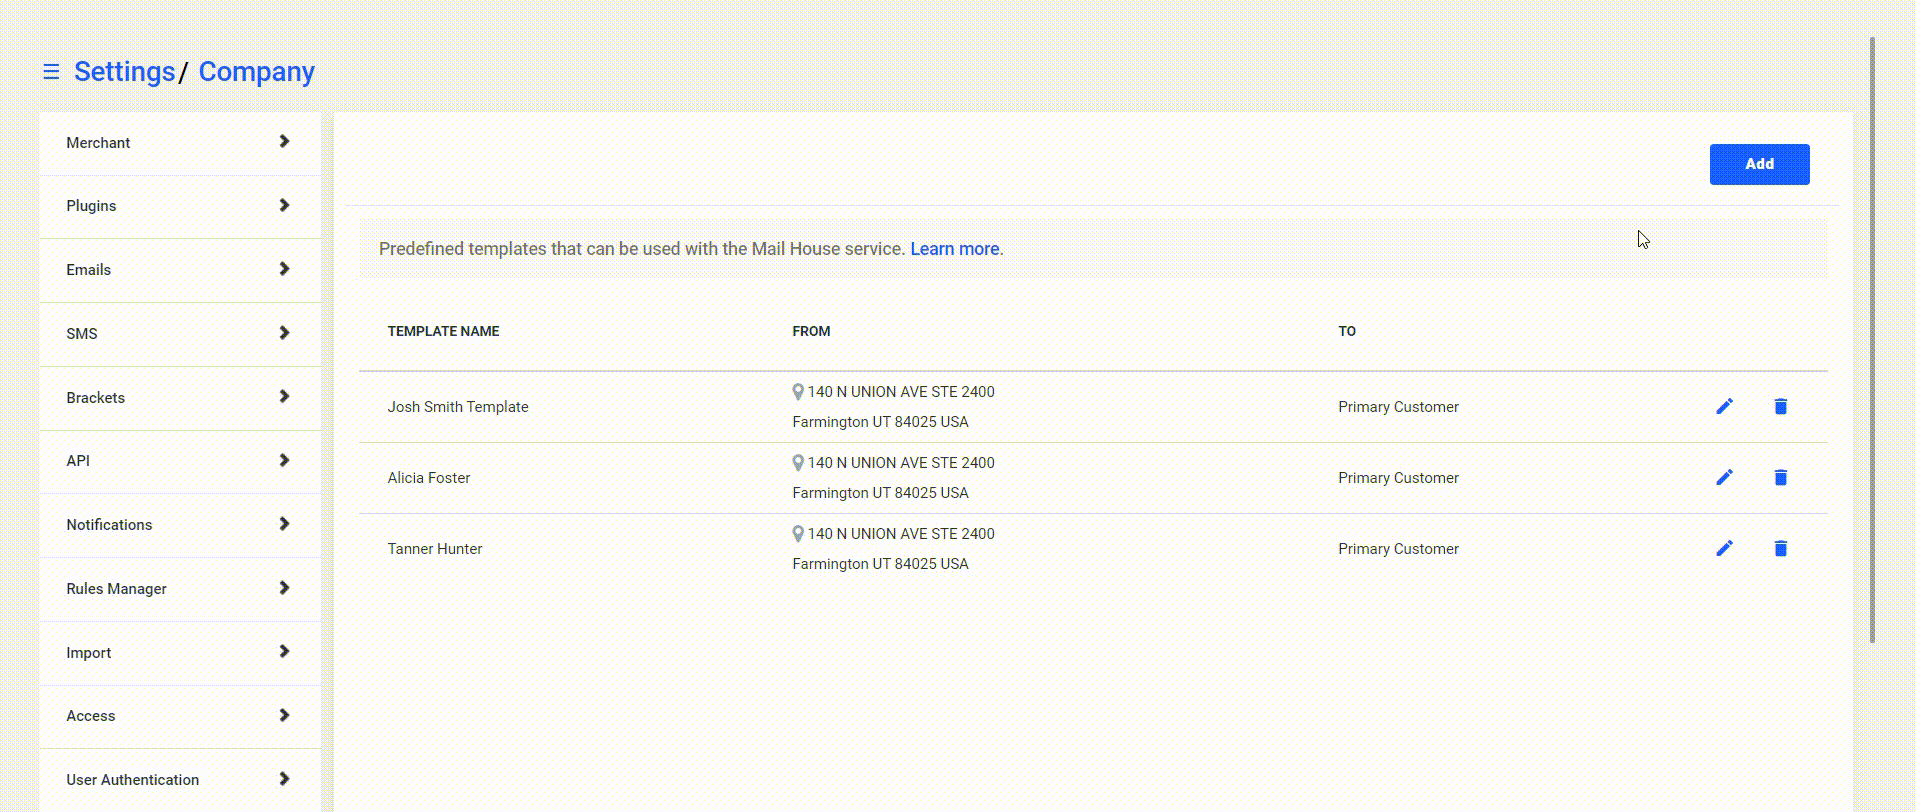Remove Alicia Foster using the trash icon

point(1780,477)
